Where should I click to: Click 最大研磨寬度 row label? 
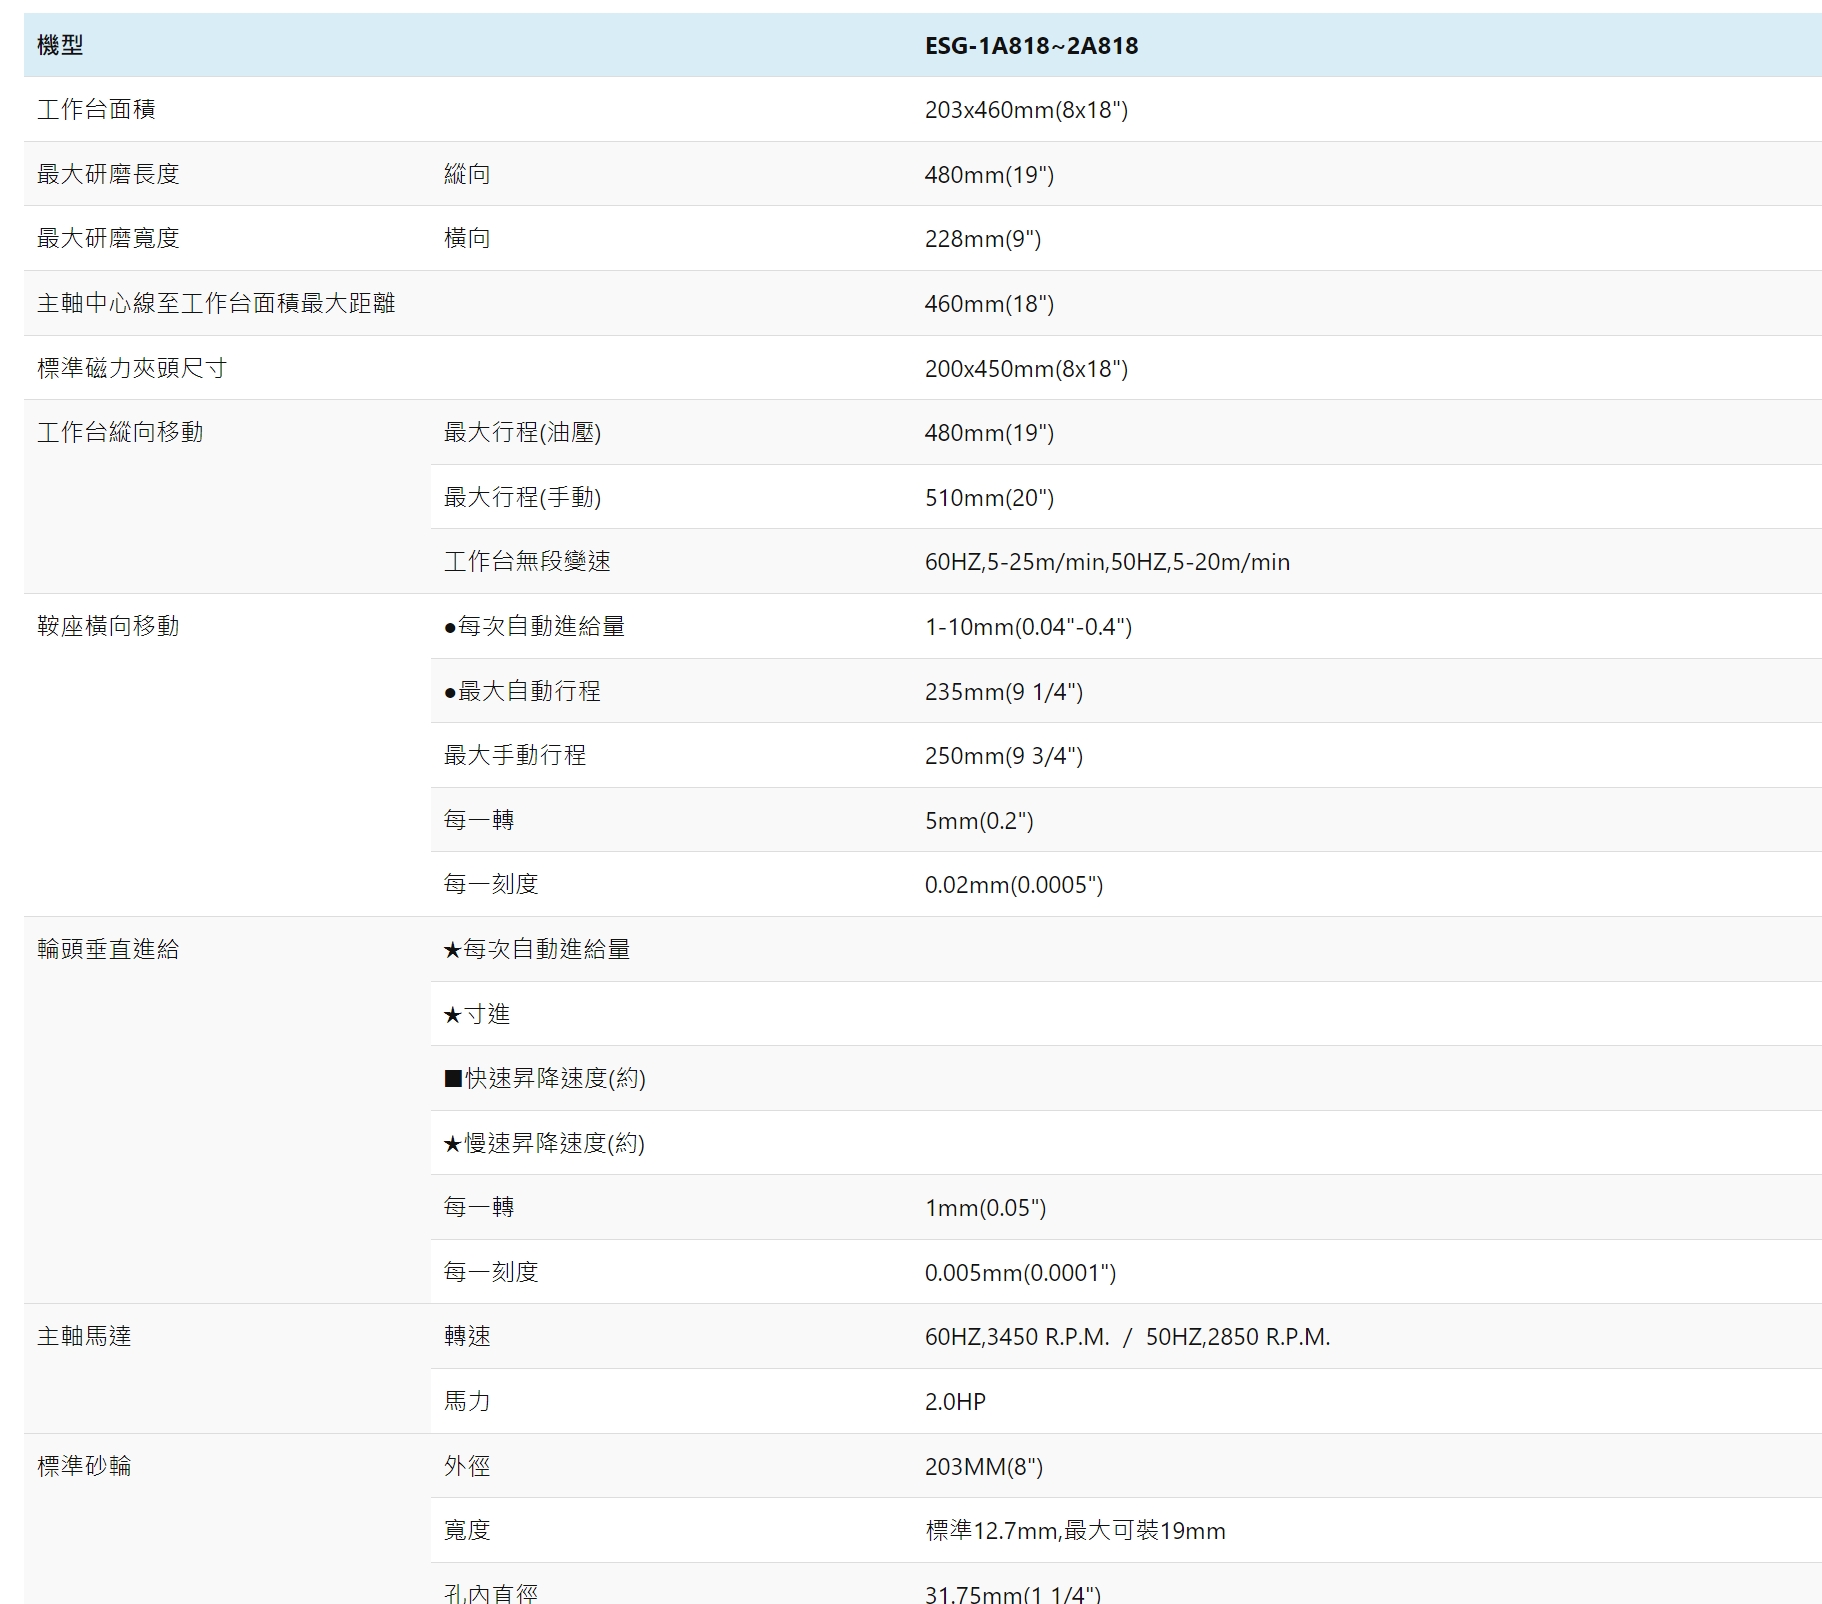(x=108, y=238)
